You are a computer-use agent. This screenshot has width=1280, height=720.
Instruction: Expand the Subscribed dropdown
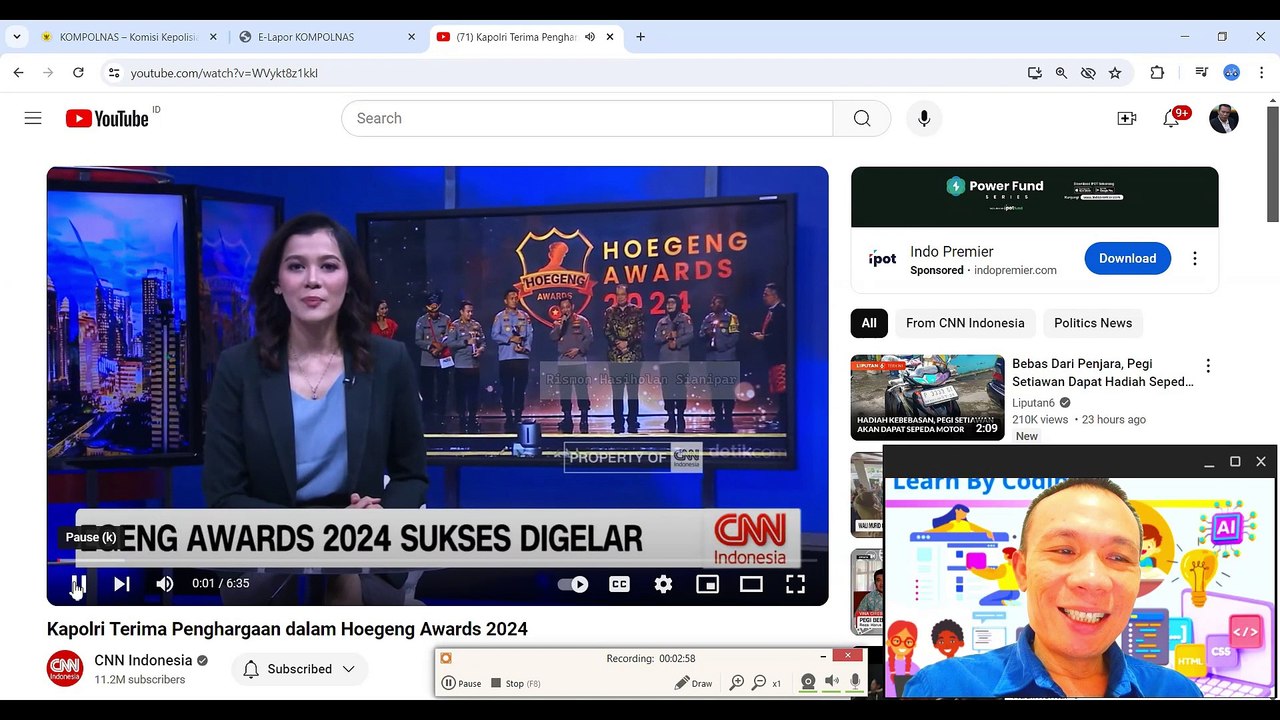coord(299,669)
